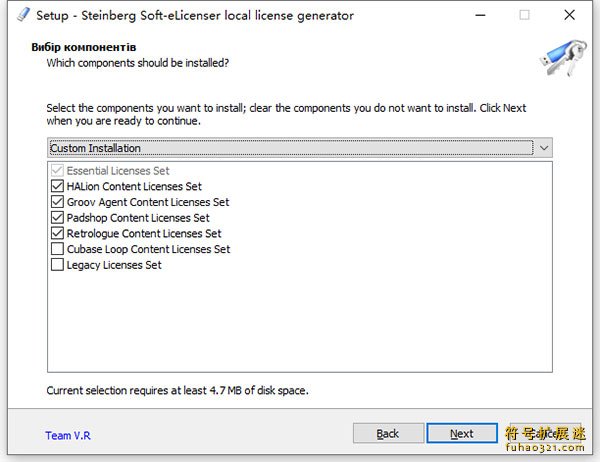600x462 pixels.
Task: Go to next setup step
Action: (x=462, y=433)
